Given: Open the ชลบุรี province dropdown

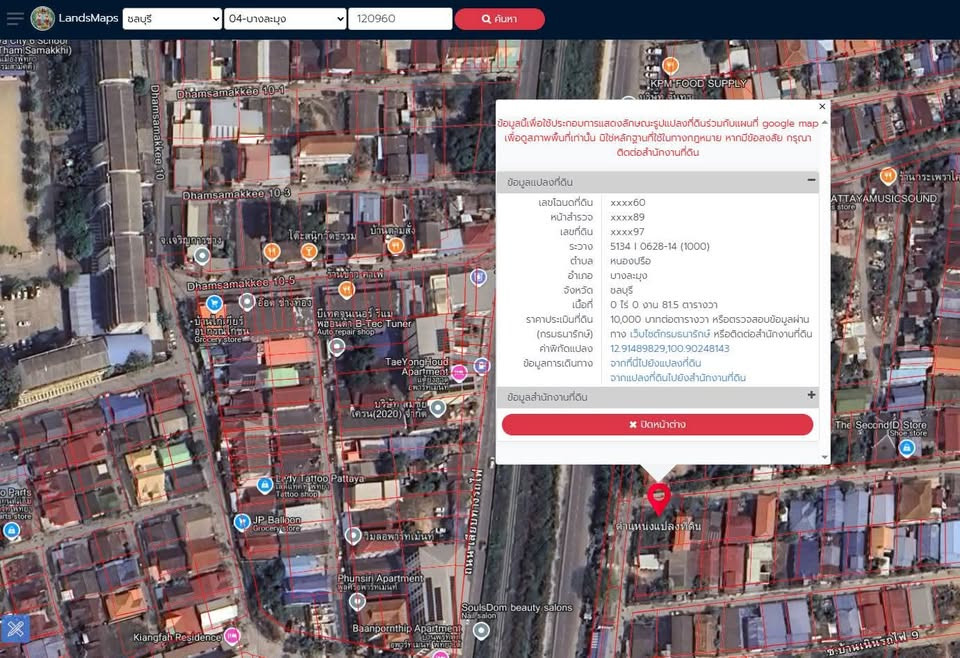Looking at the screenshot, I should point(172,18).
